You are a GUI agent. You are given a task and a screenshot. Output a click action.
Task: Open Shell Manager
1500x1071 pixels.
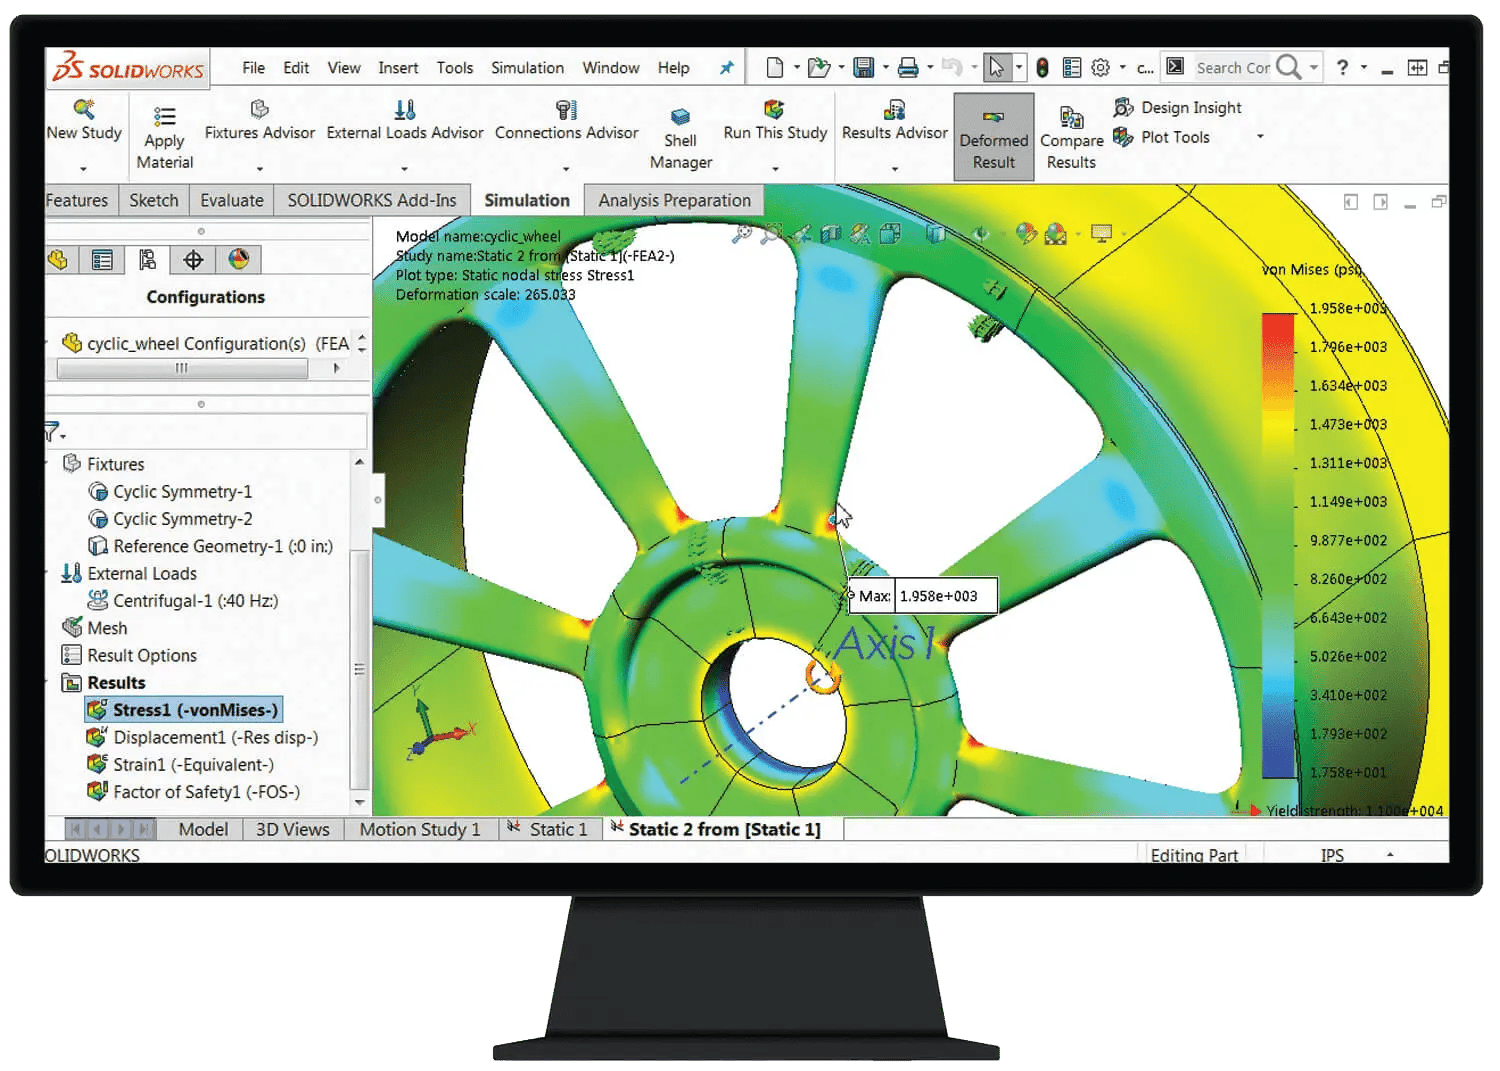681,139
